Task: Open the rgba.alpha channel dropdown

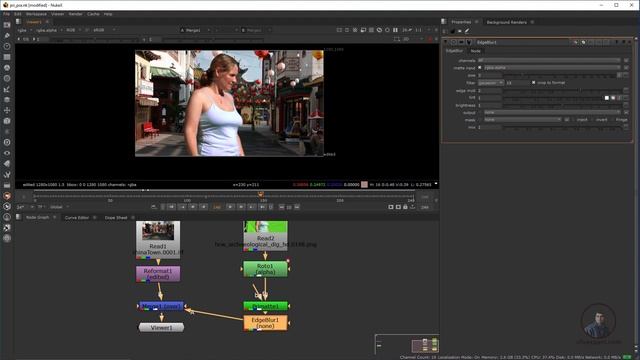Action: click(49, 30)
